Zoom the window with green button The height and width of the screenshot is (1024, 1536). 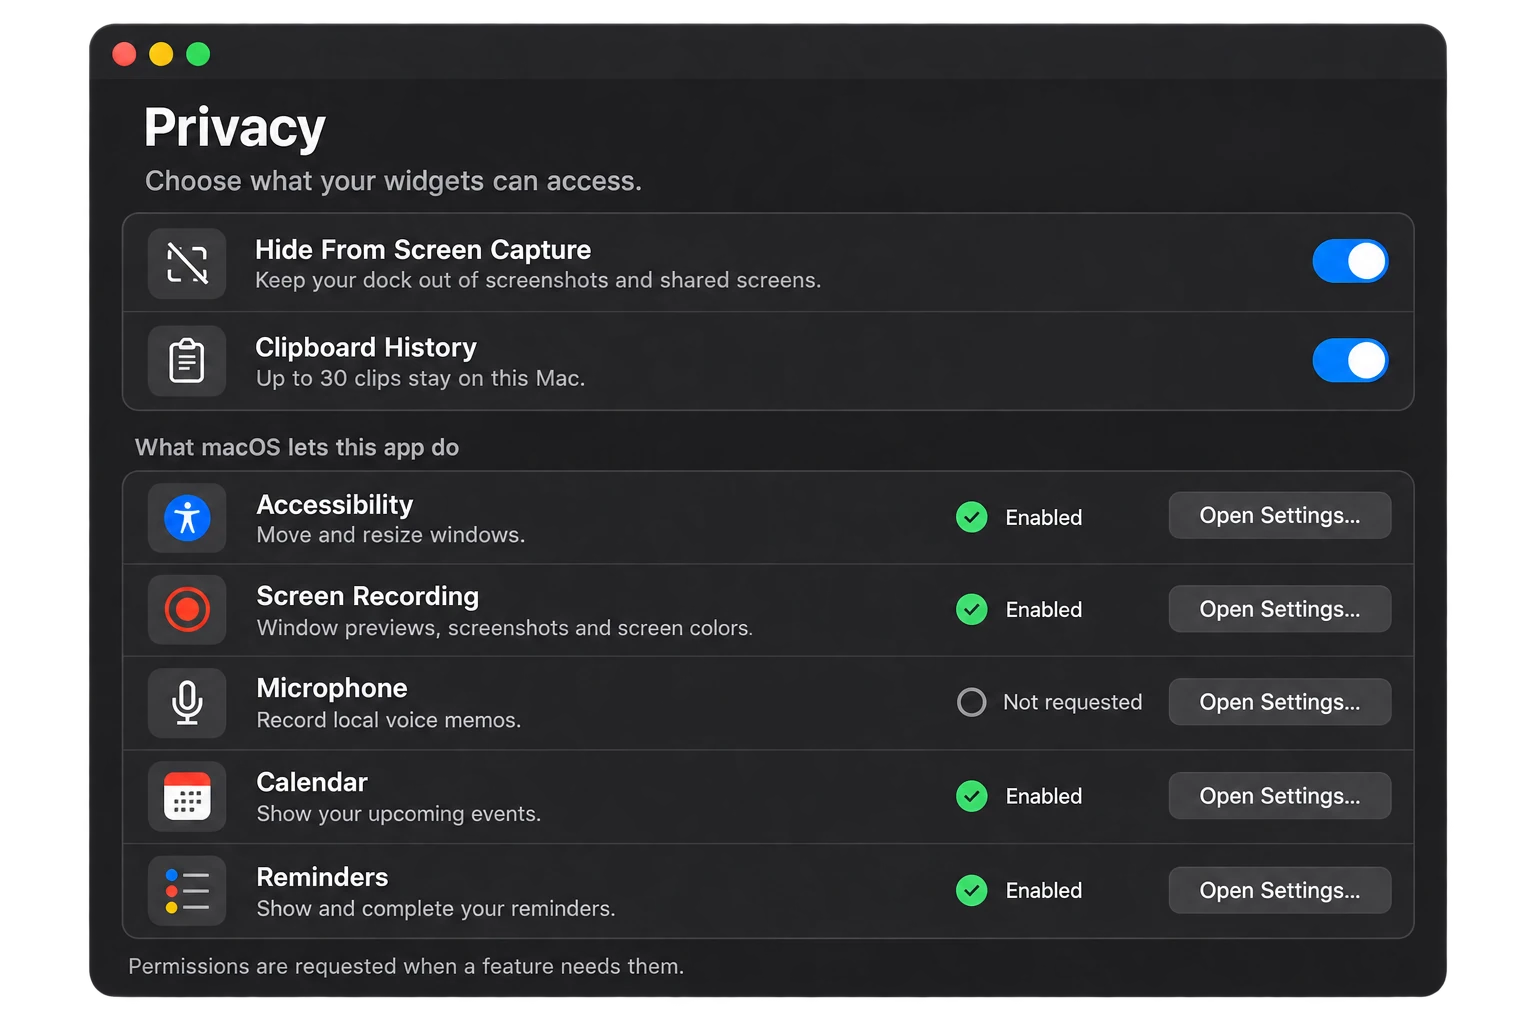tap(198, 53)
